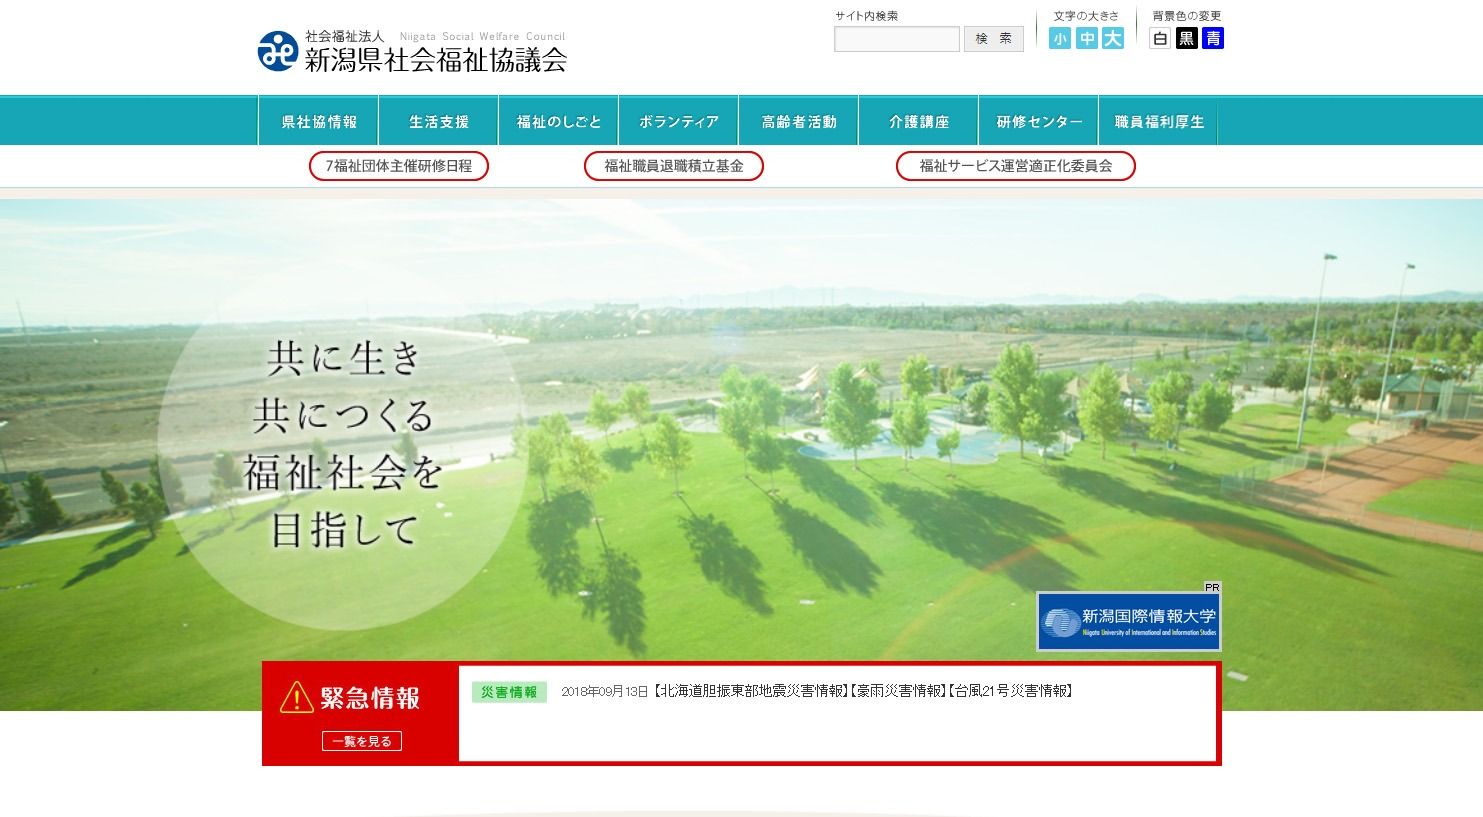Open the 職員福利厚生 menu
Viewport: 1483px width, 817px height.
point(1158,120)
